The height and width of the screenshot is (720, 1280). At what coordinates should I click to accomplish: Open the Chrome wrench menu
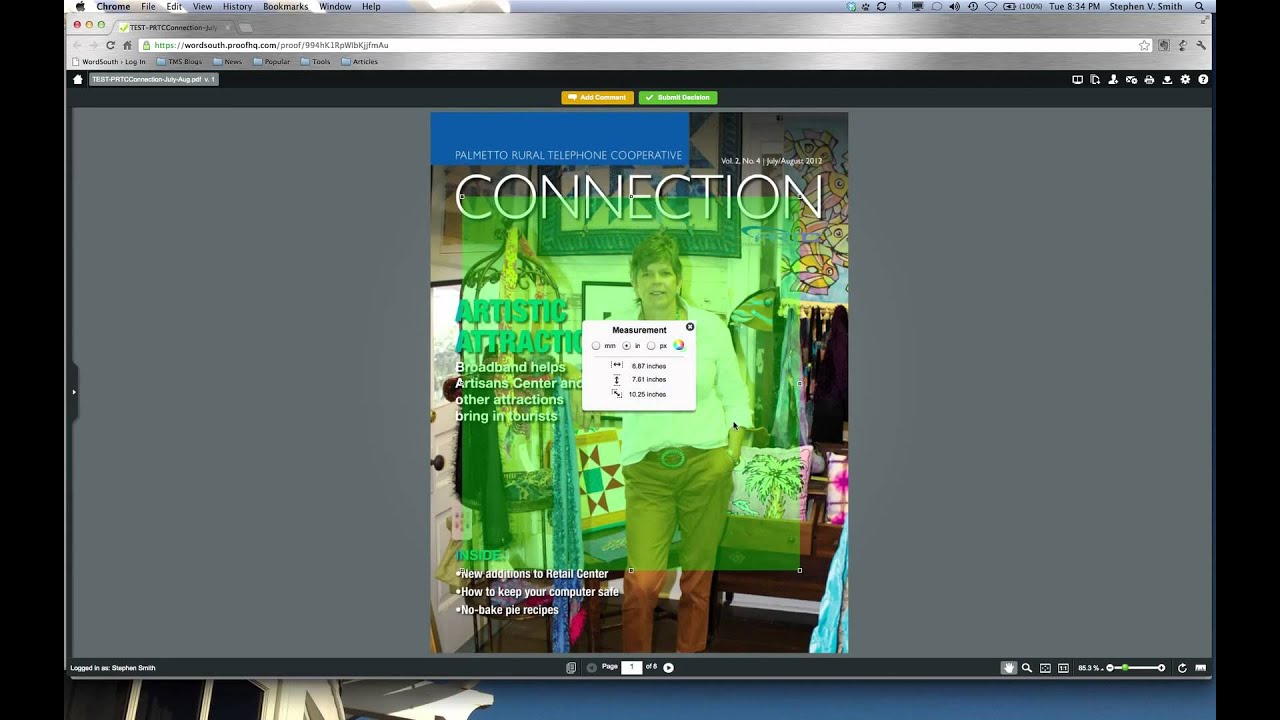(x=1201, y=45)
